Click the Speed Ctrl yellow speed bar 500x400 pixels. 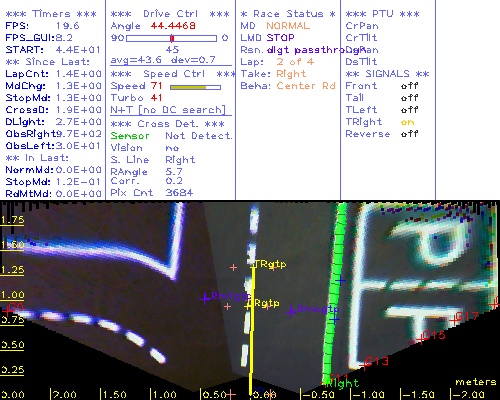195,87
